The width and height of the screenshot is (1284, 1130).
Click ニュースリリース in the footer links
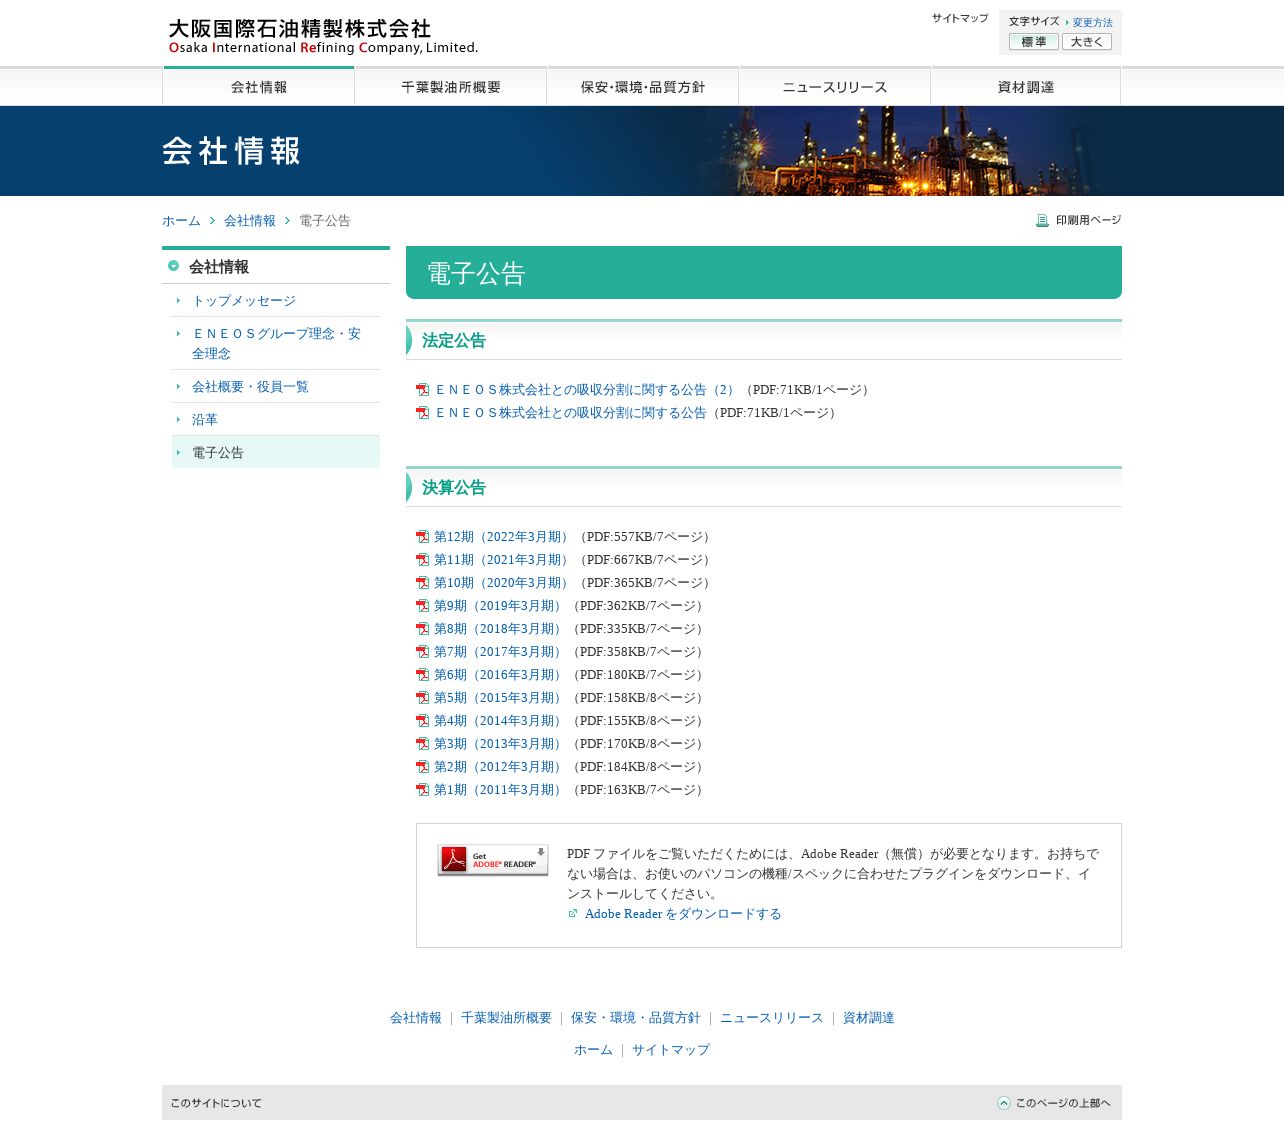pos(771,1018)
